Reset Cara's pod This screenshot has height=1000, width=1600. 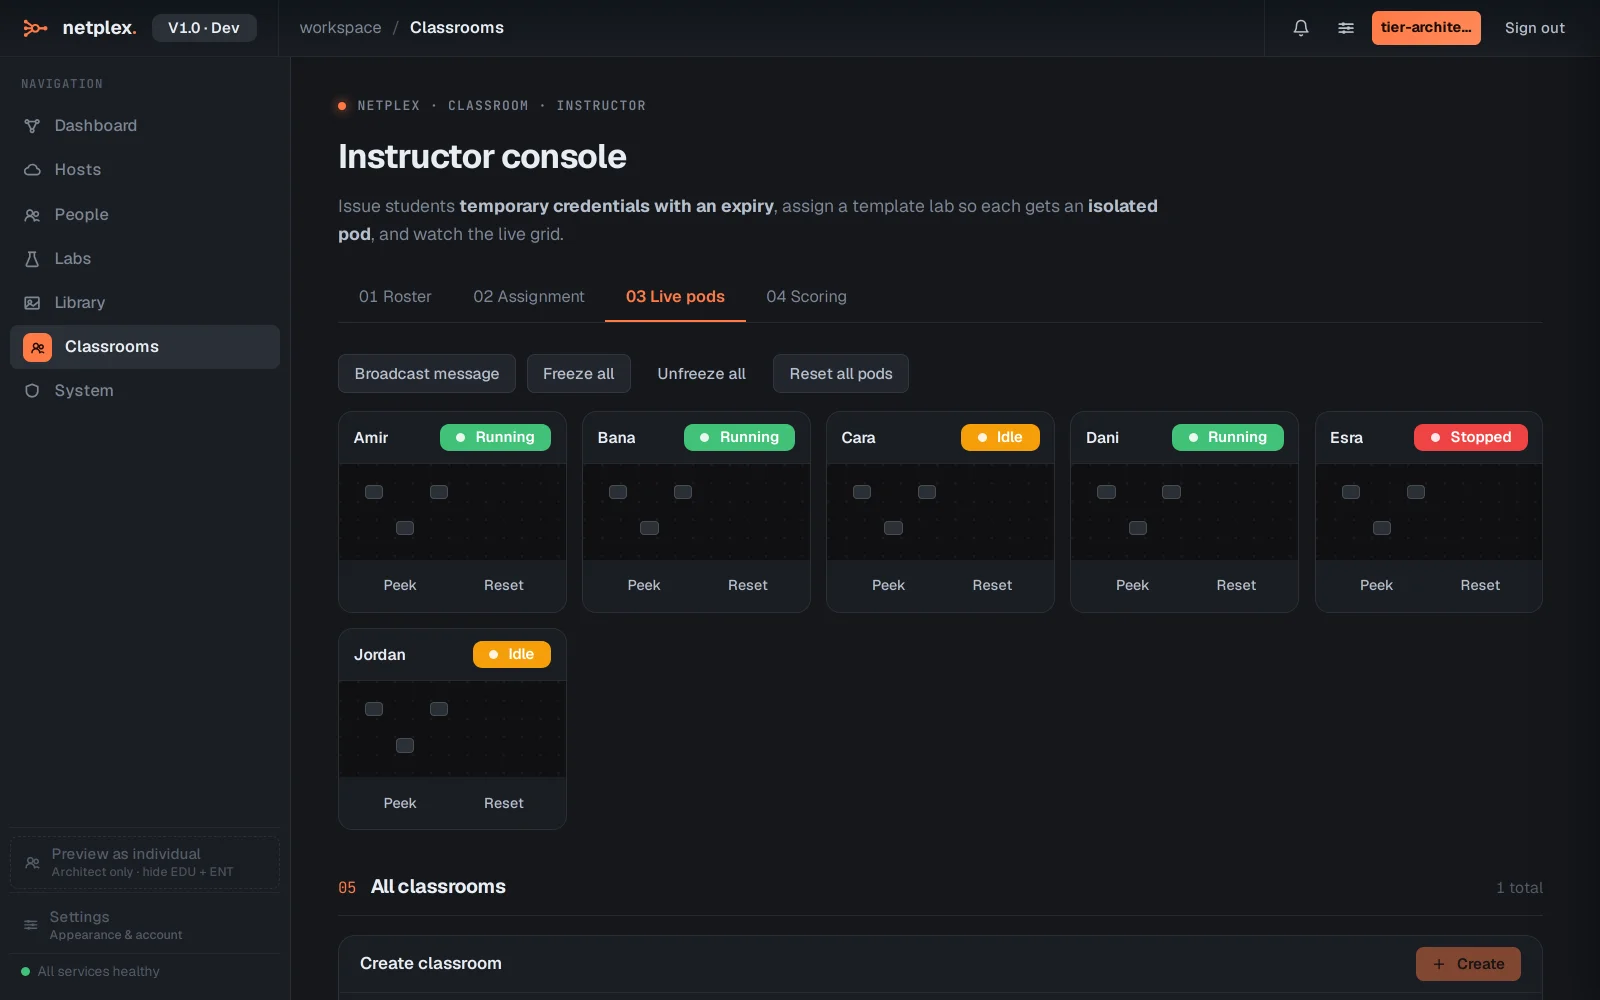(x=992, y=586)
